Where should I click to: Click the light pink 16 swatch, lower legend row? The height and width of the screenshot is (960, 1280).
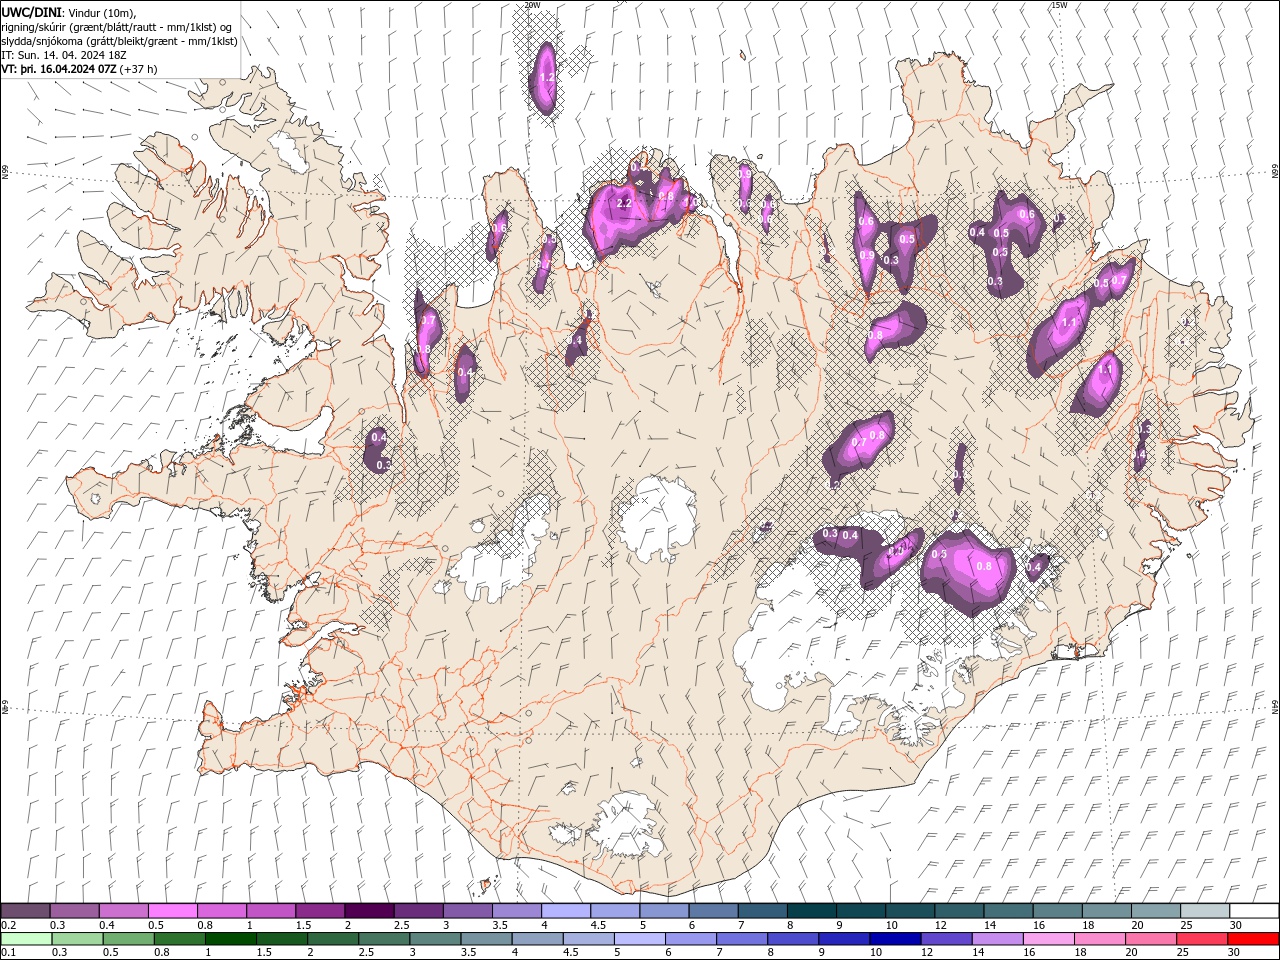[1048, 939]
